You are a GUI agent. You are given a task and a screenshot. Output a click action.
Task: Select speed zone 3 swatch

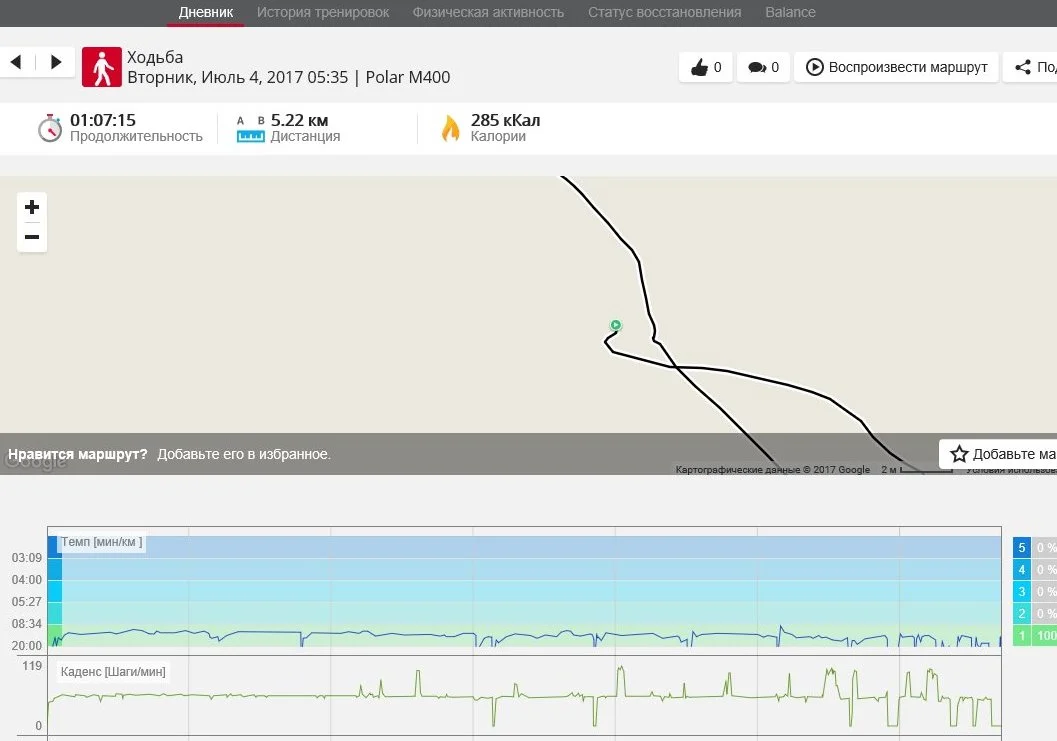click(1021, 591)
